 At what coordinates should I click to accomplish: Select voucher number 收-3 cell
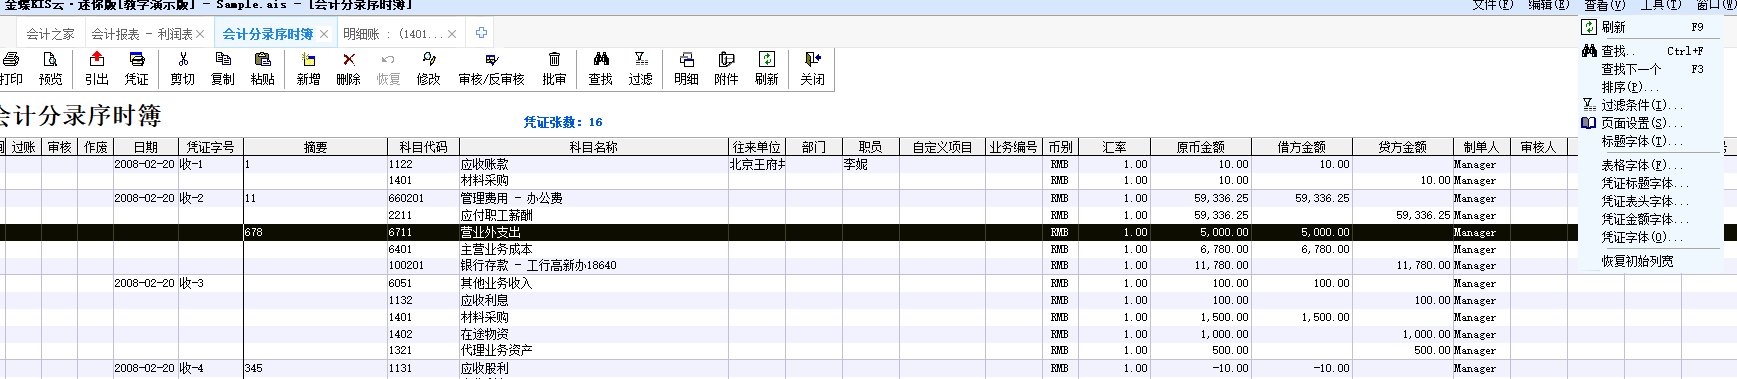210,283
